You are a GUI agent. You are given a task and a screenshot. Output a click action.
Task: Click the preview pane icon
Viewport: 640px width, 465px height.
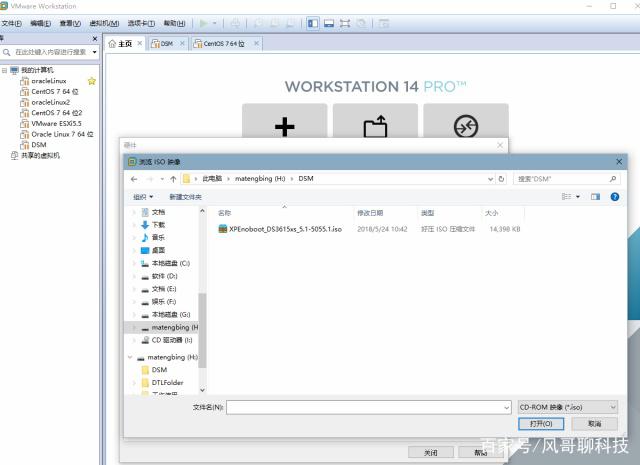tap(595, 197)
